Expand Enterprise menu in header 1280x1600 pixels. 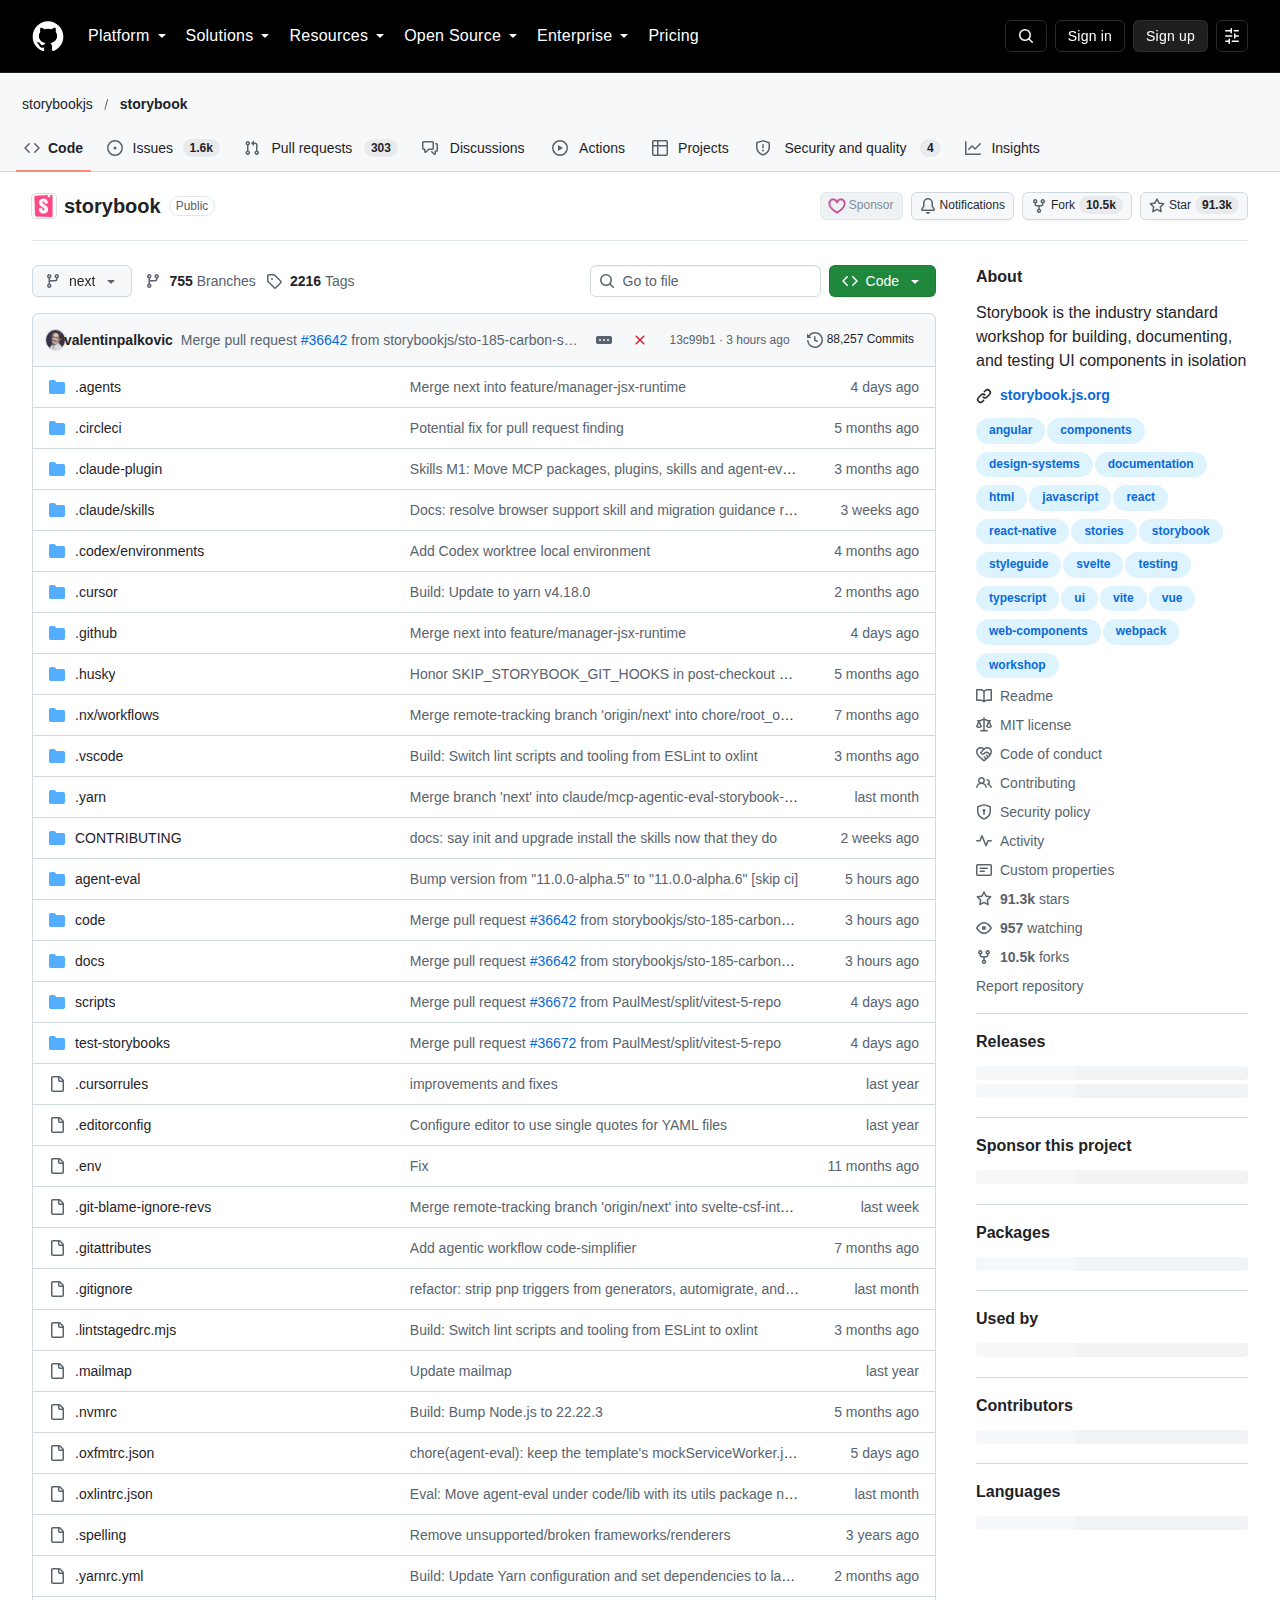[583, 36]
